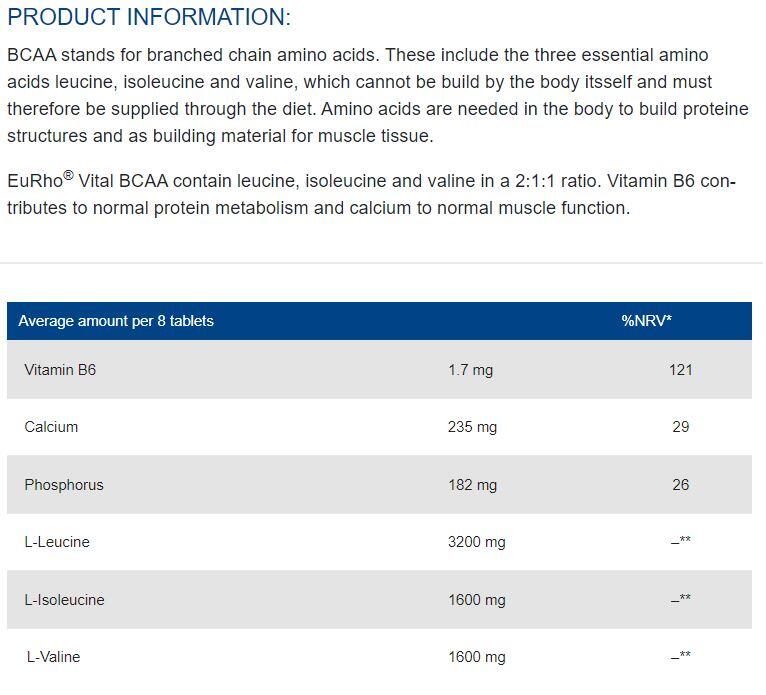
Task: Click the L-Valine row label
Action: tap(53, 657)
